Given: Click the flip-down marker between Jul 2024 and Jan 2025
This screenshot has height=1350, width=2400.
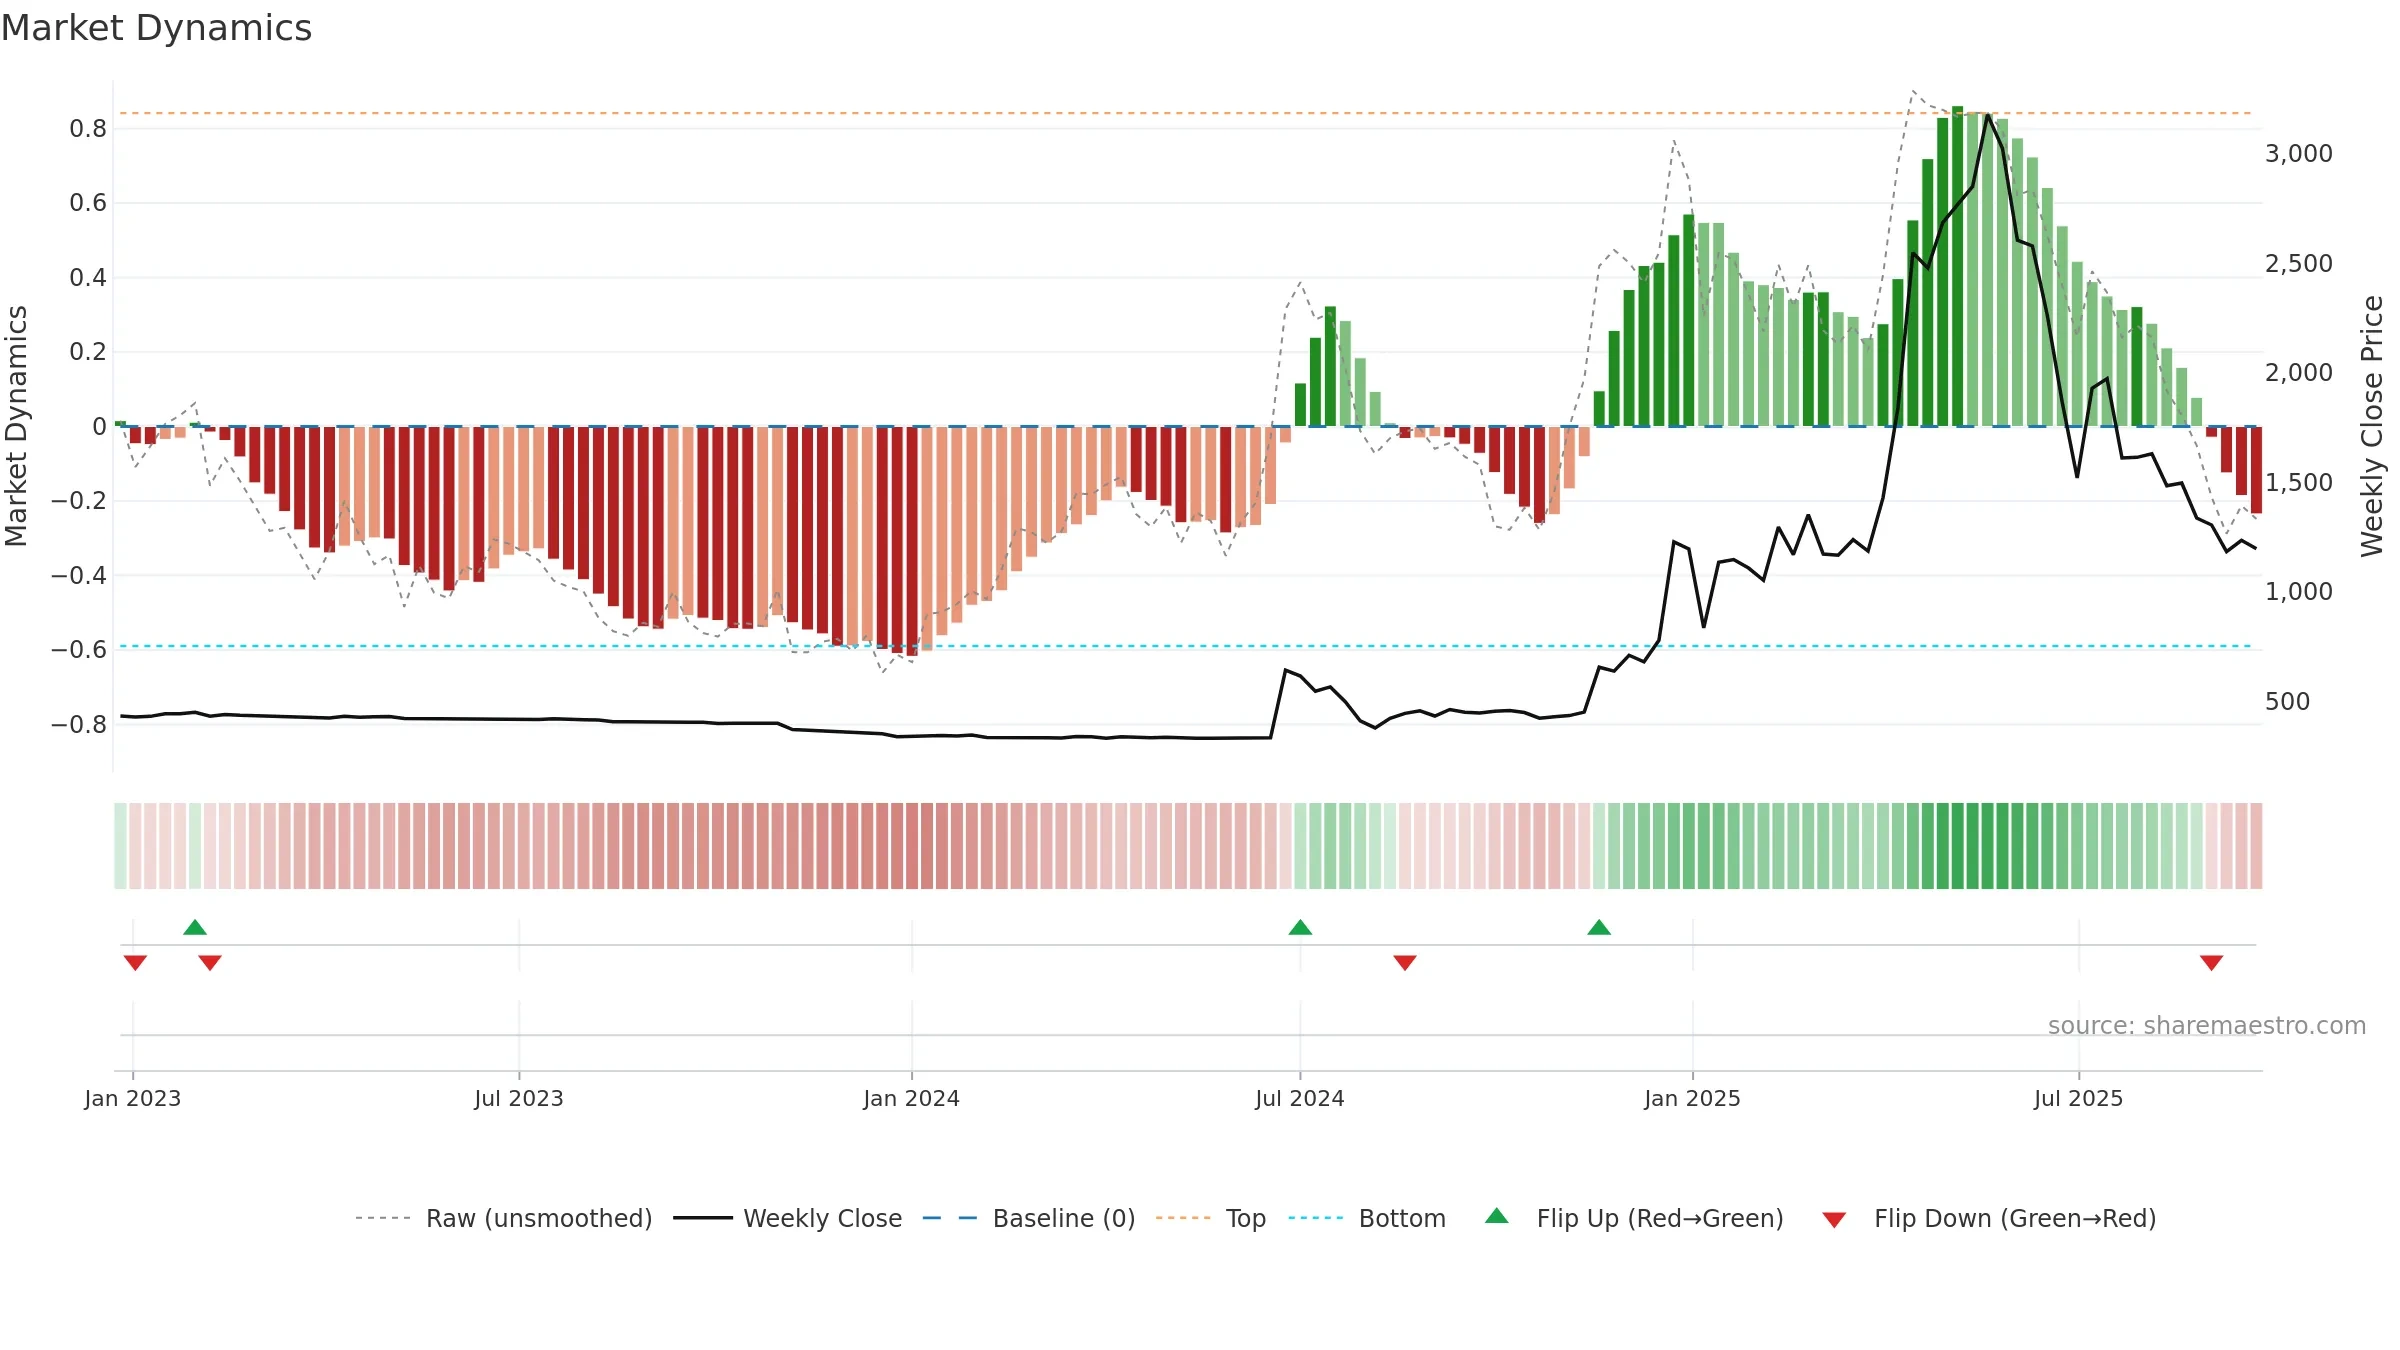Looking at the screenshot, I should 1405,963.
